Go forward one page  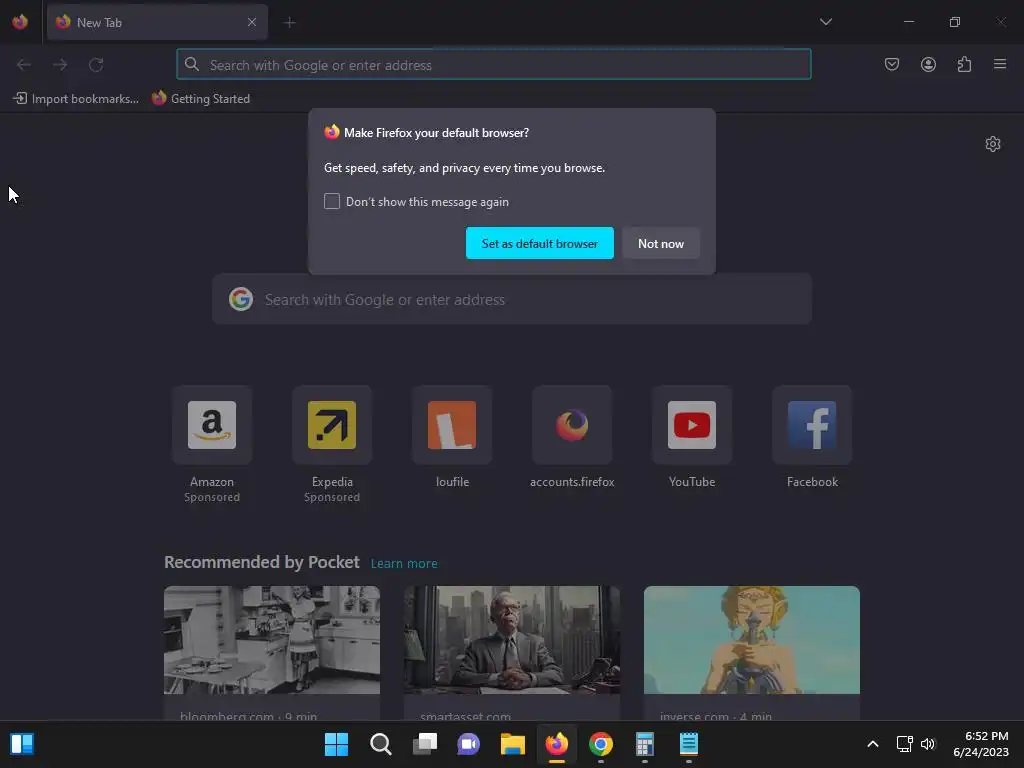pos(60,65)
